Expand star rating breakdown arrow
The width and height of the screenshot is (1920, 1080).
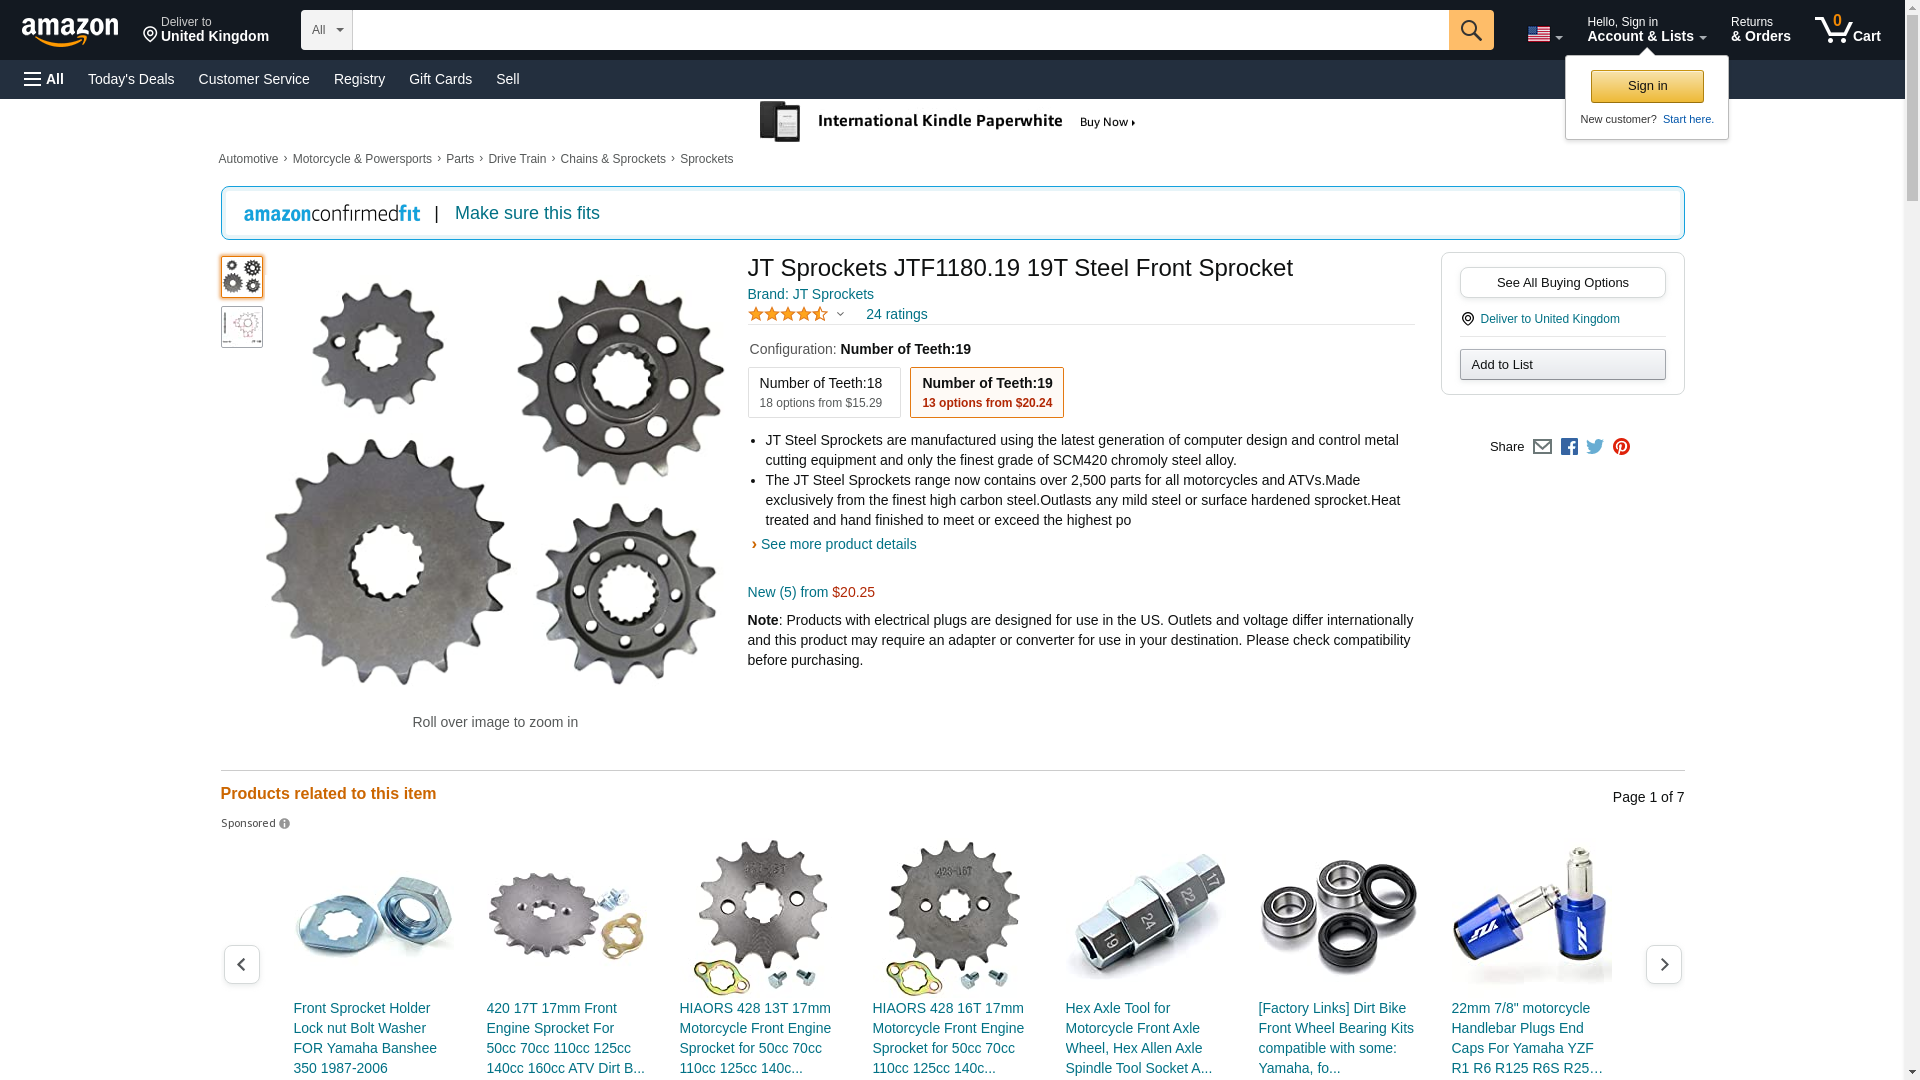[840, 315]
